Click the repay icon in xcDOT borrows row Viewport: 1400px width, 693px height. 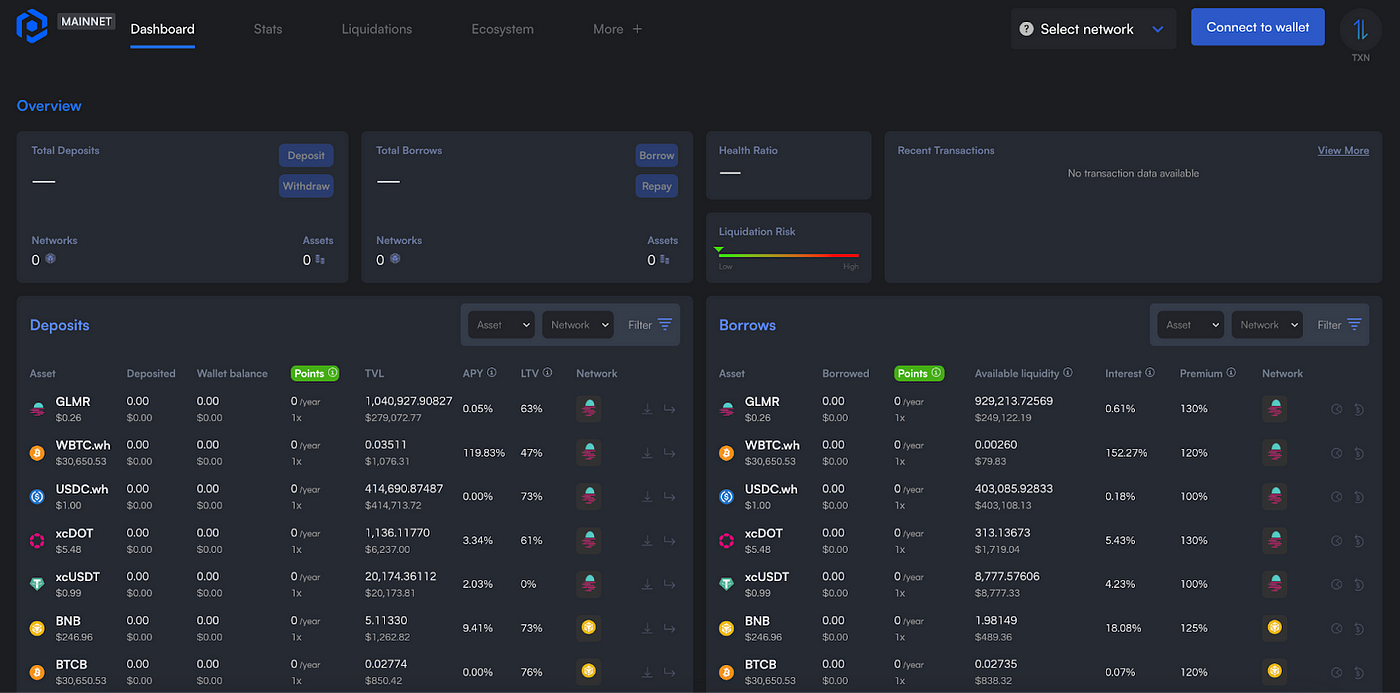pyautogui.click(x=1359, y=541)
